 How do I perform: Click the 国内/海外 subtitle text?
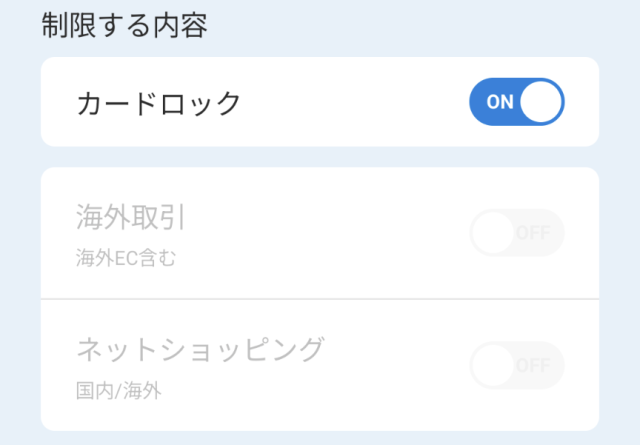click(x=119, y=391)
